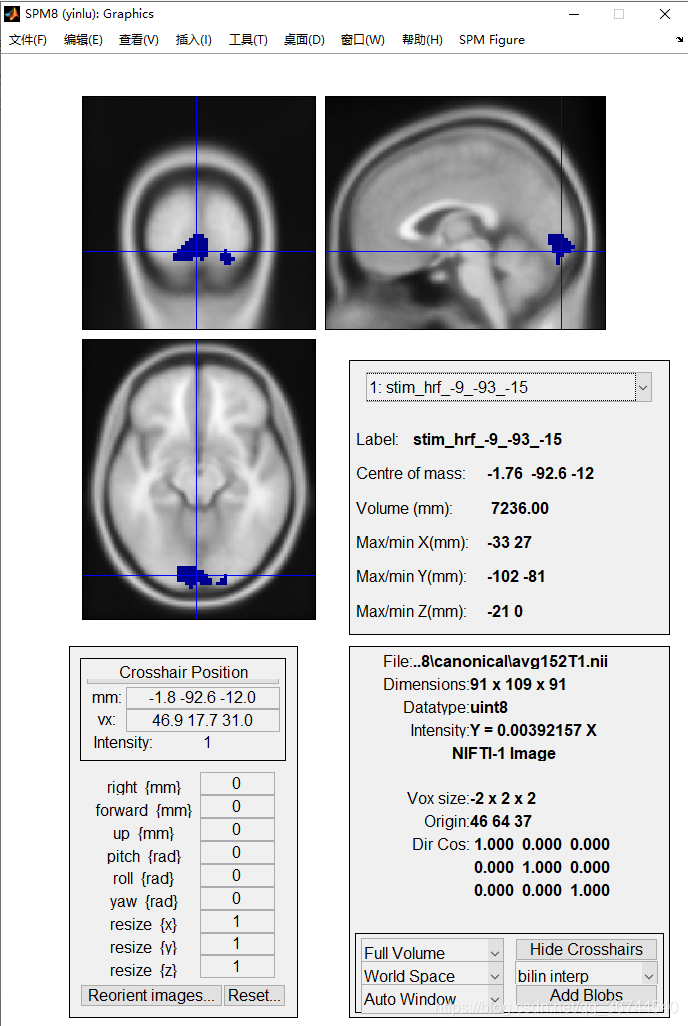Viewport: 688px width, 1026px height.
Task: Click the dock-figure arrow icon at the menu bar's end
Action: [679, 39]
